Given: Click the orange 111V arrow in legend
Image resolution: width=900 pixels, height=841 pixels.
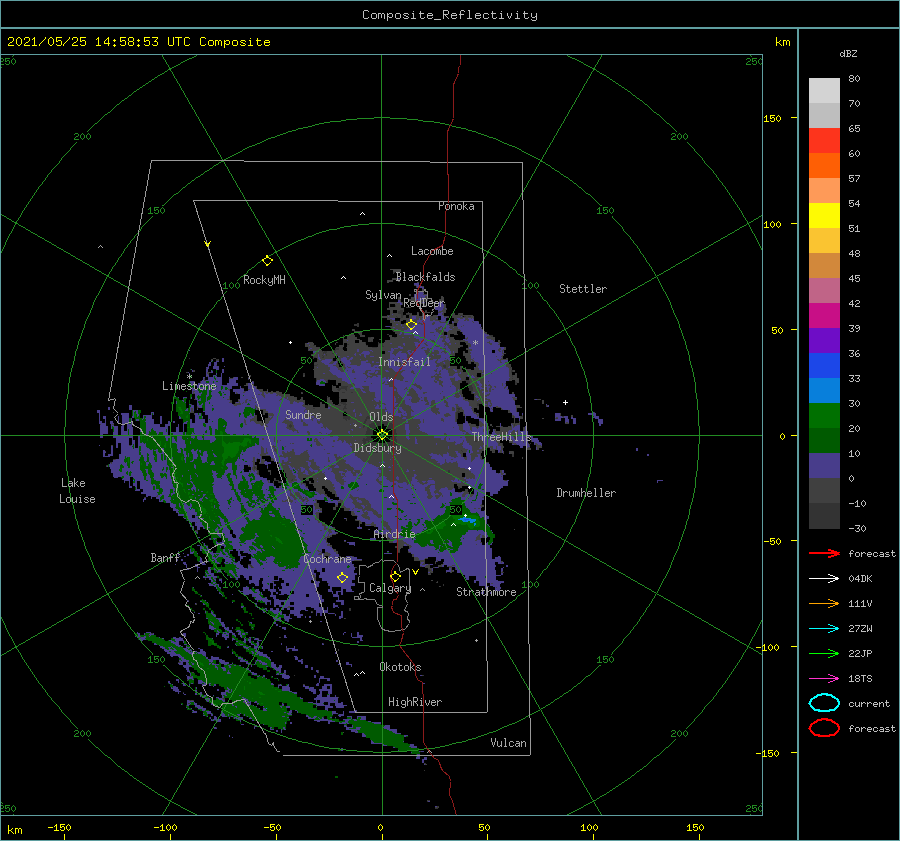Looking at the screenshot, I should point(824,603).
